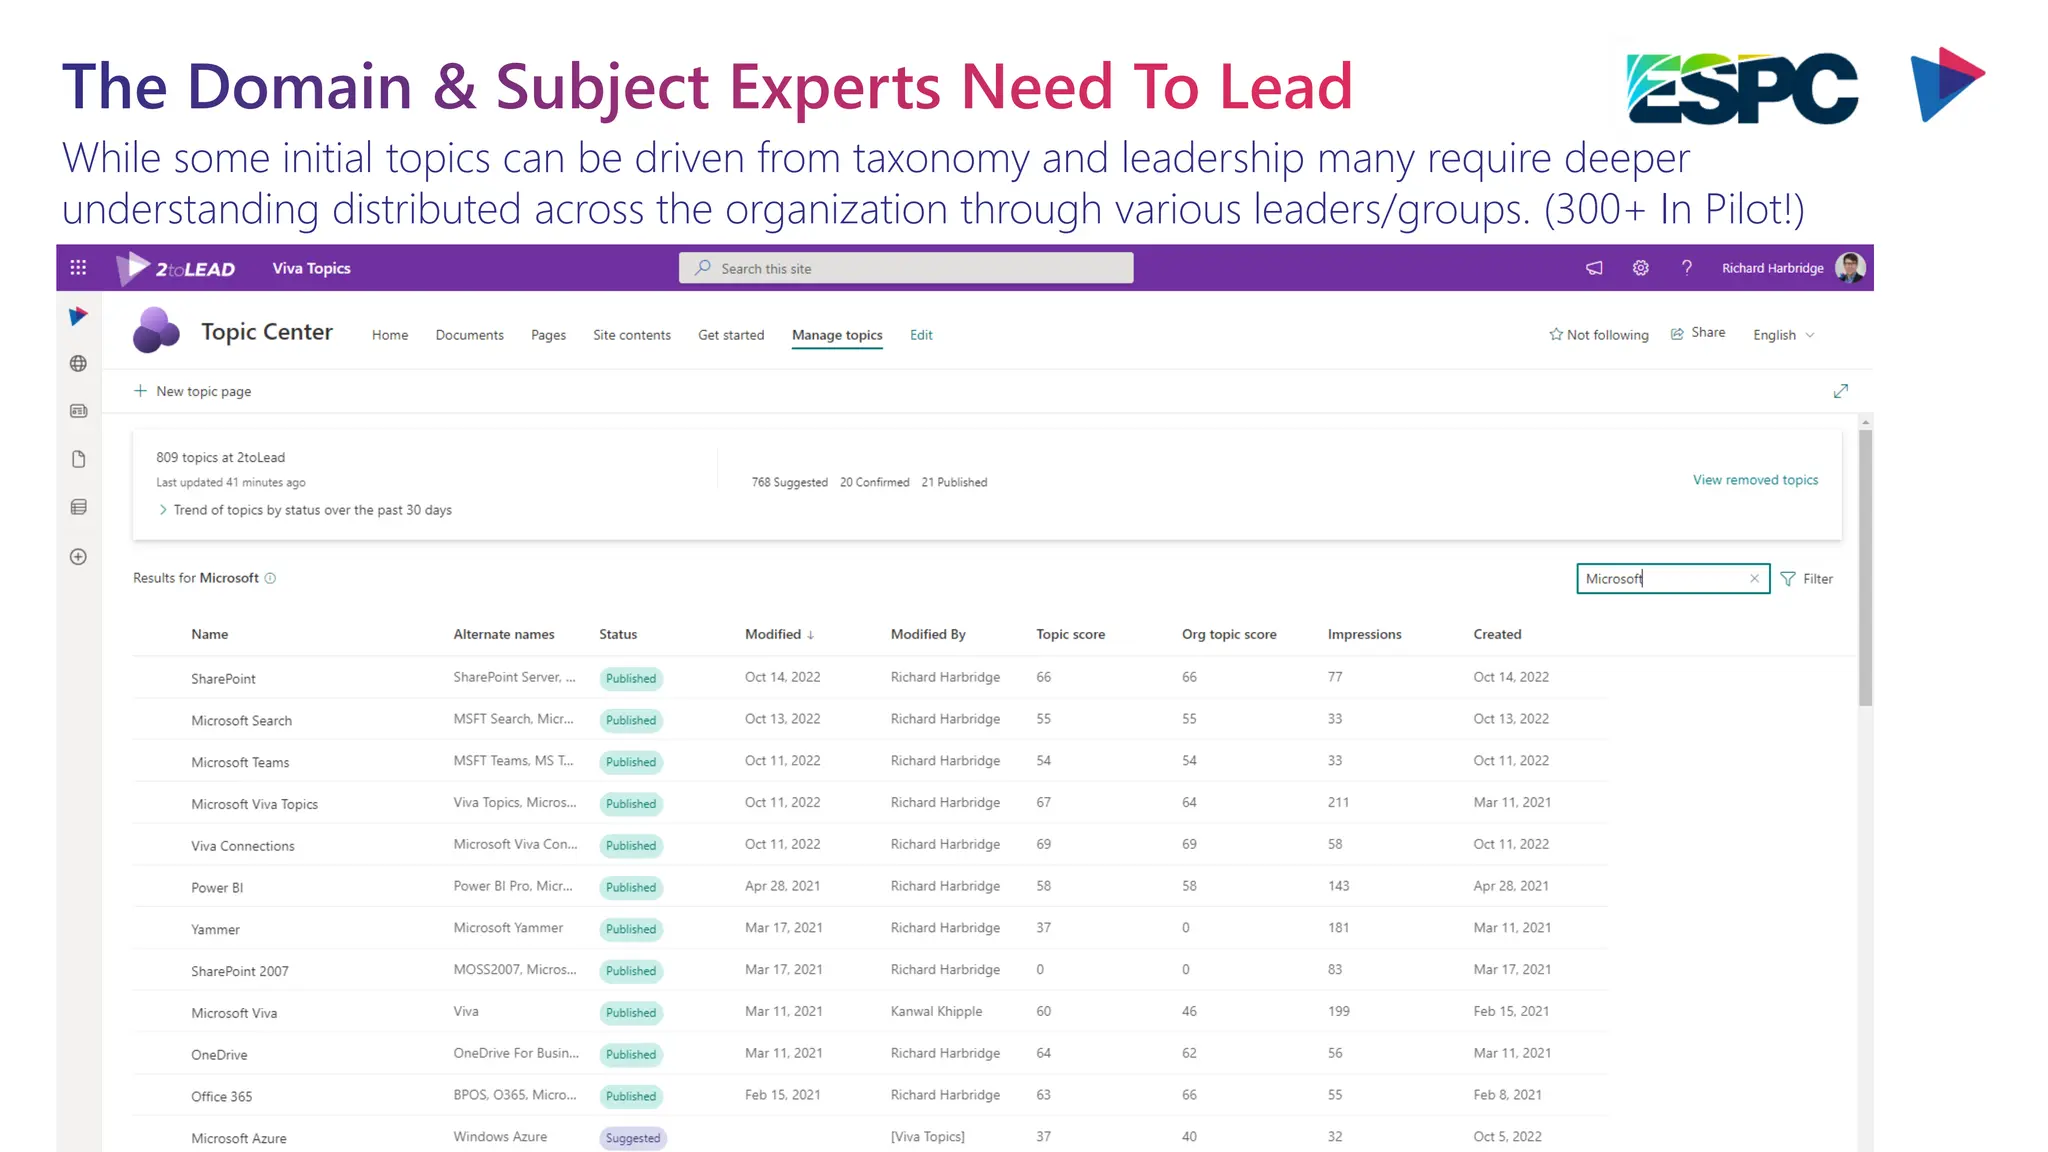Click the scrollbar up arrow
Image resolution: width=2048 pixels, height=1152 pixels.
(1865, 423)
